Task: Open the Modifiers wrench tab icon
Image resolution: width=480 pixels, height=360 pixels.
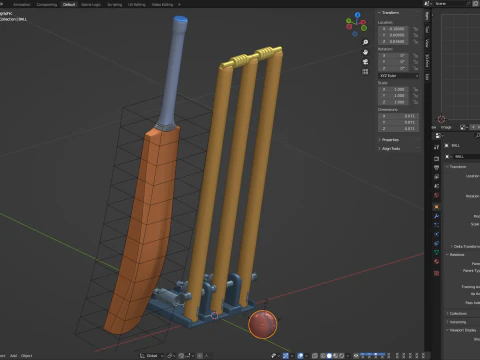Action: click(x=436, y=216)
